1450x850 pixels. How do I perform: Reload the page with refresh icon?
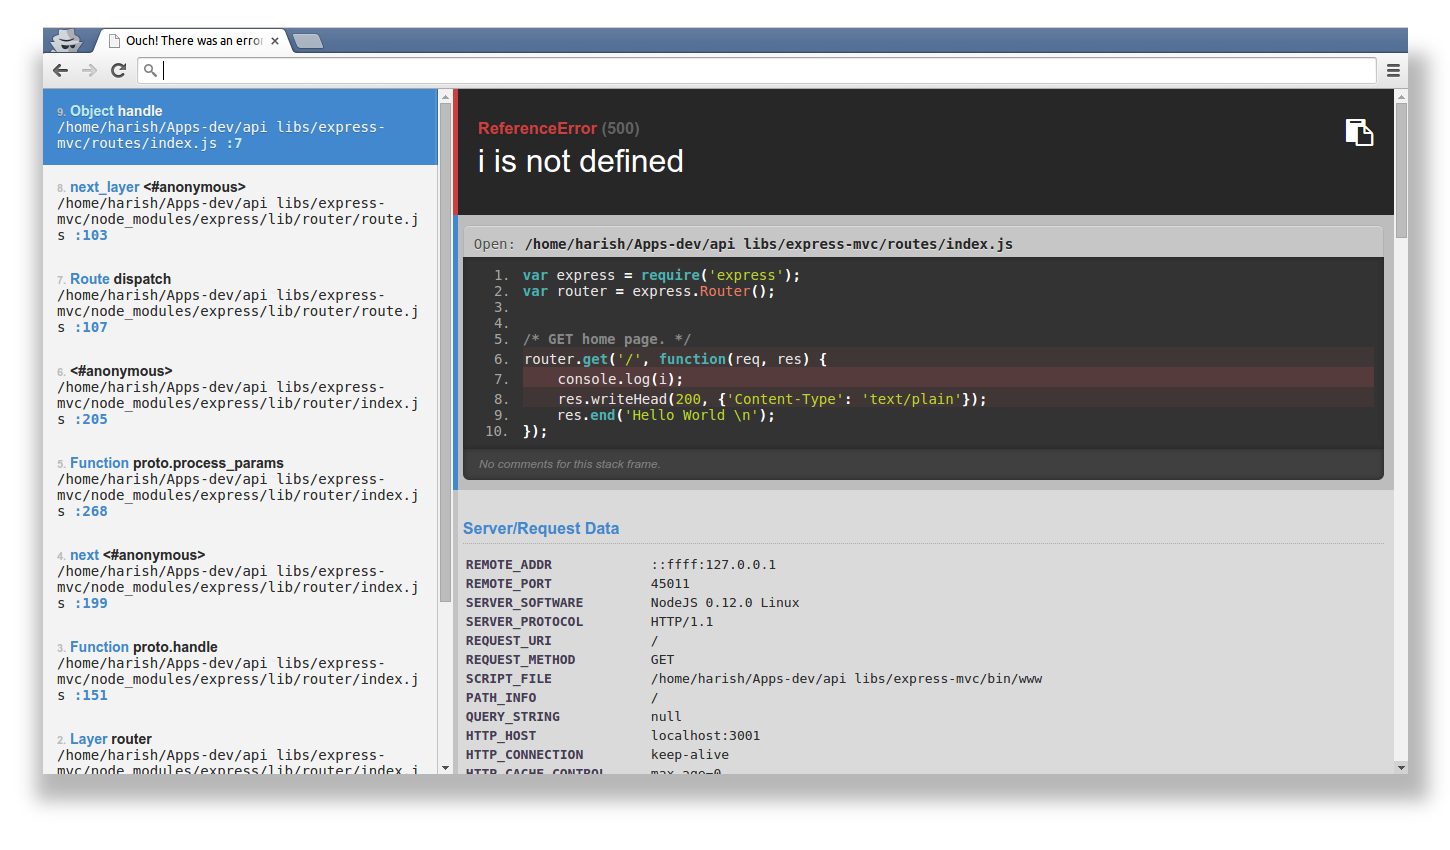(x=118, y=70)
